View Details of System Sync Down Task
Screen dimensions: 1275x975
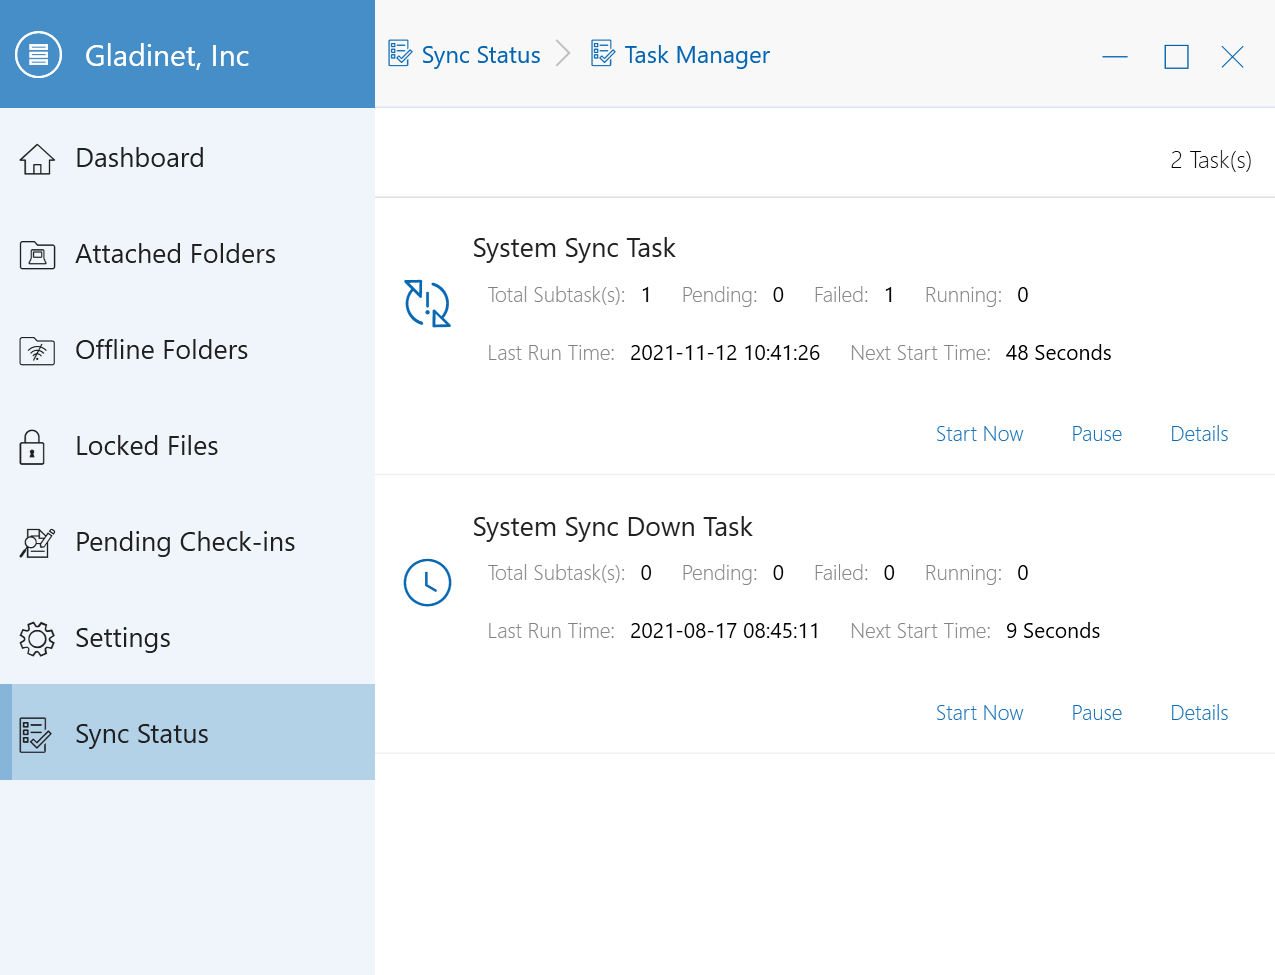tap(1199, 713)
